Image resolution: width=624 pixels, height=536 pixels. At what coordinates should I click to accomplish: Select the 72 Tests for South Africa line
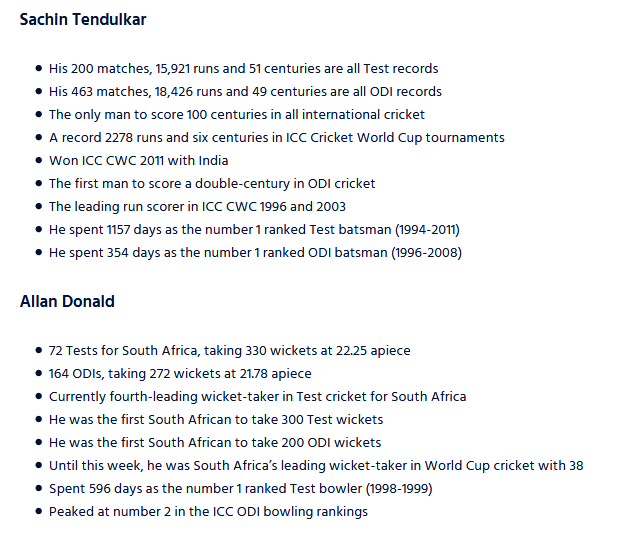(x=230, y=351)
